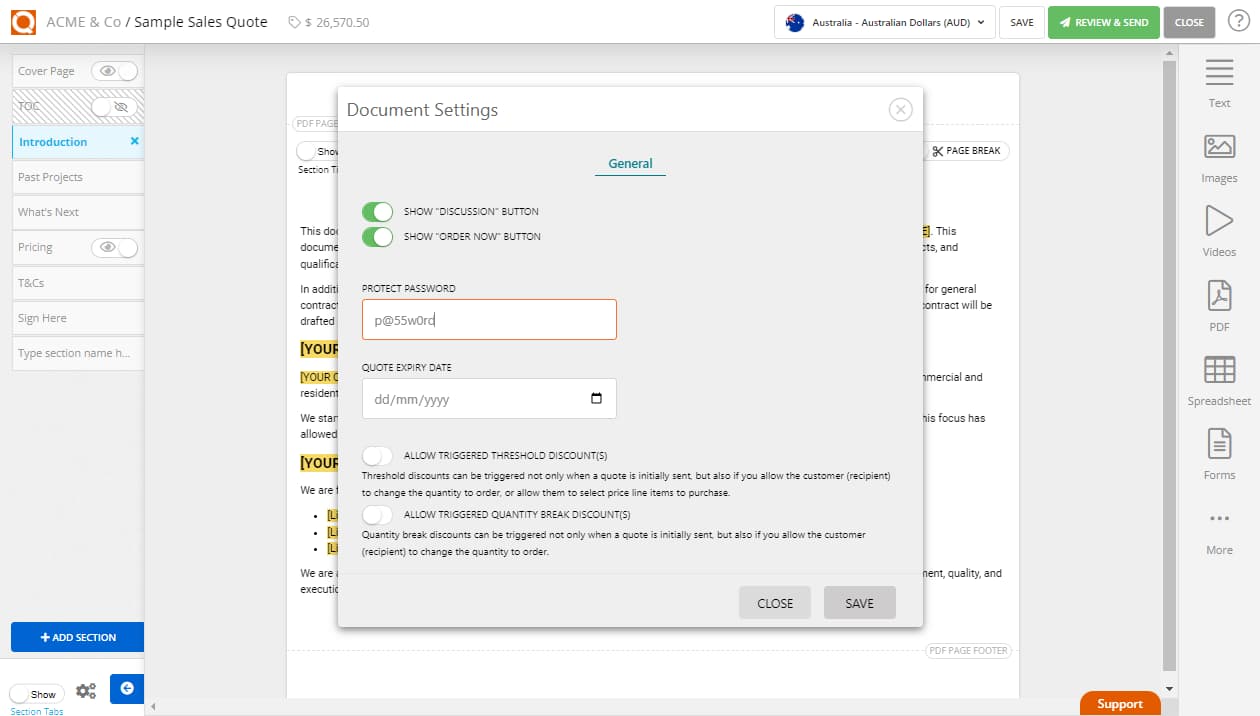Click the Review & Send button

1103,21
